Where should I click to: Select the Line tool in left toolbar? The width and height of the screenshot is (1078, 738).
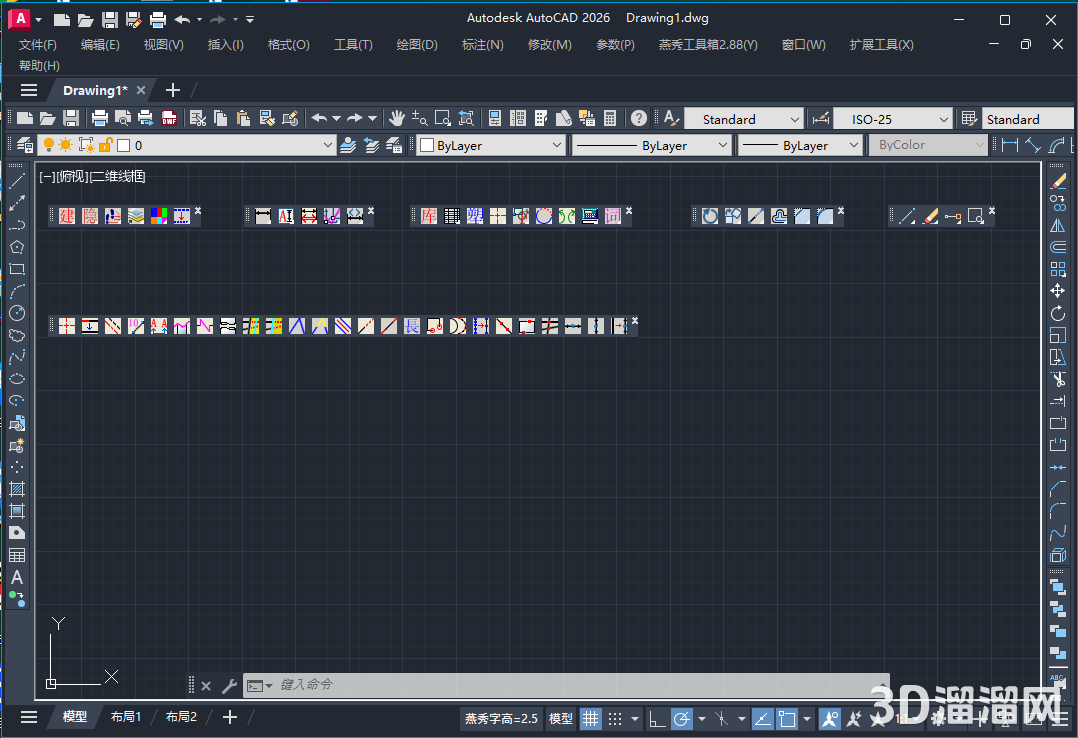[x=17, y=181]
